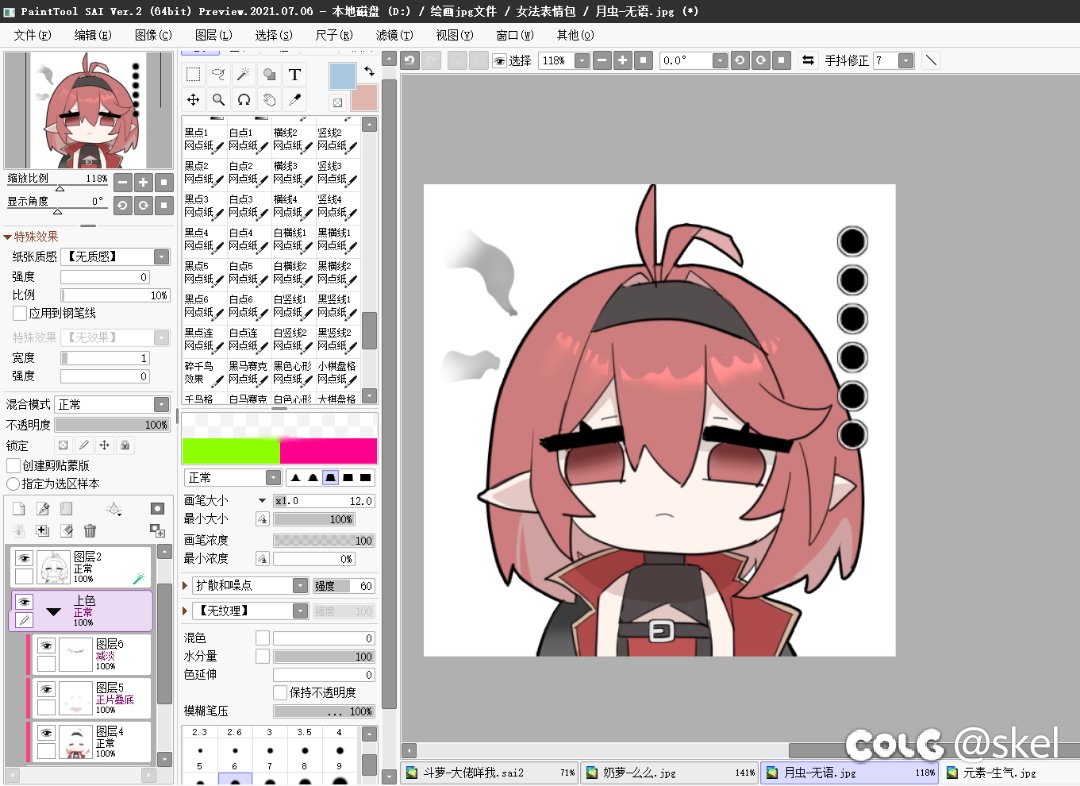The height and width of the screenshot is (786, 1080).
Task: Flip canvas view horizontally icon
Action: click(808, 61)
